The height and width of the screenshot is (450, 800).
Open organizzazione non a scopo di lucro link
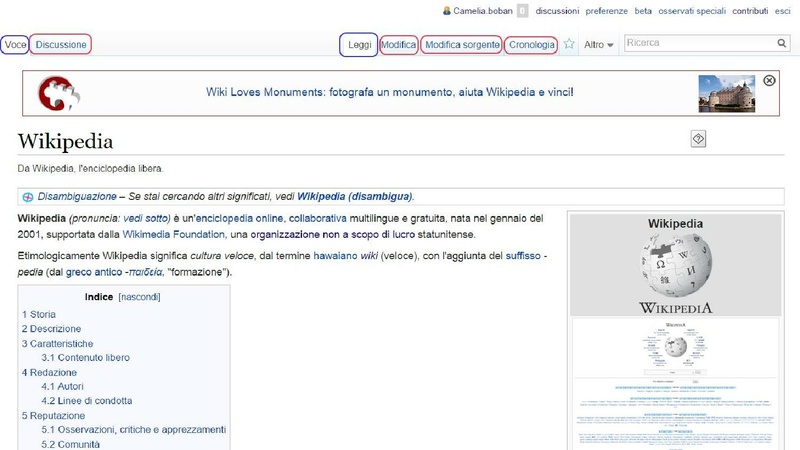333,235
